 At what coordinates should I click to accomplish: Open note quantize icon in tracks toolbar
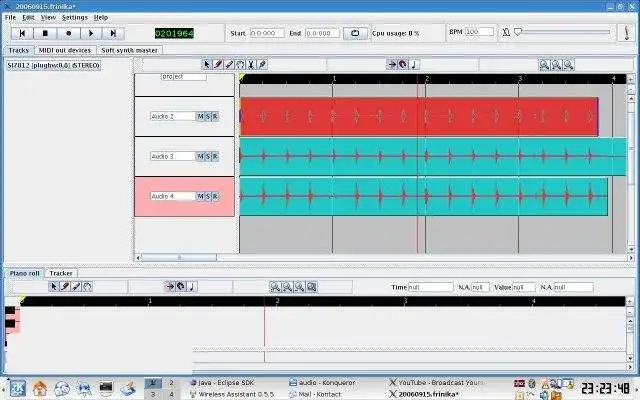414,64
